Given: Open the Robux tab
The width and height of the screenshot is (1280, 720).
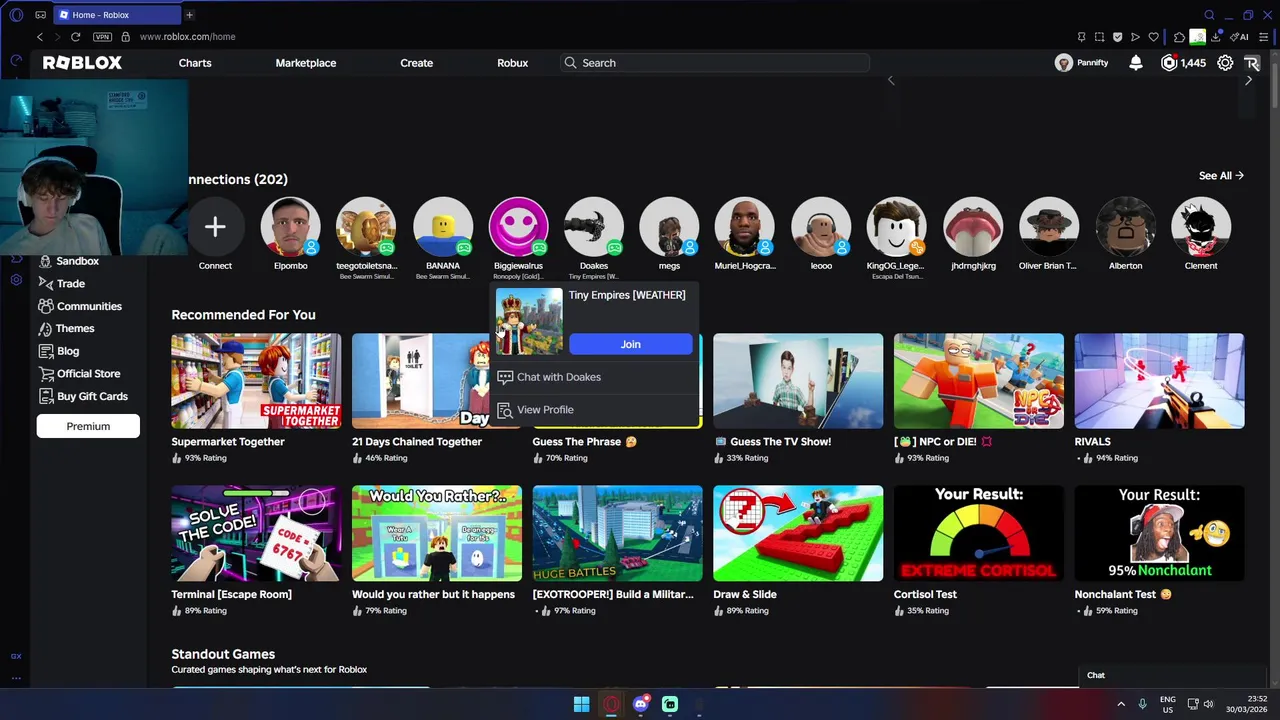Looking at the screenshot, I should [x=513, y=63].
